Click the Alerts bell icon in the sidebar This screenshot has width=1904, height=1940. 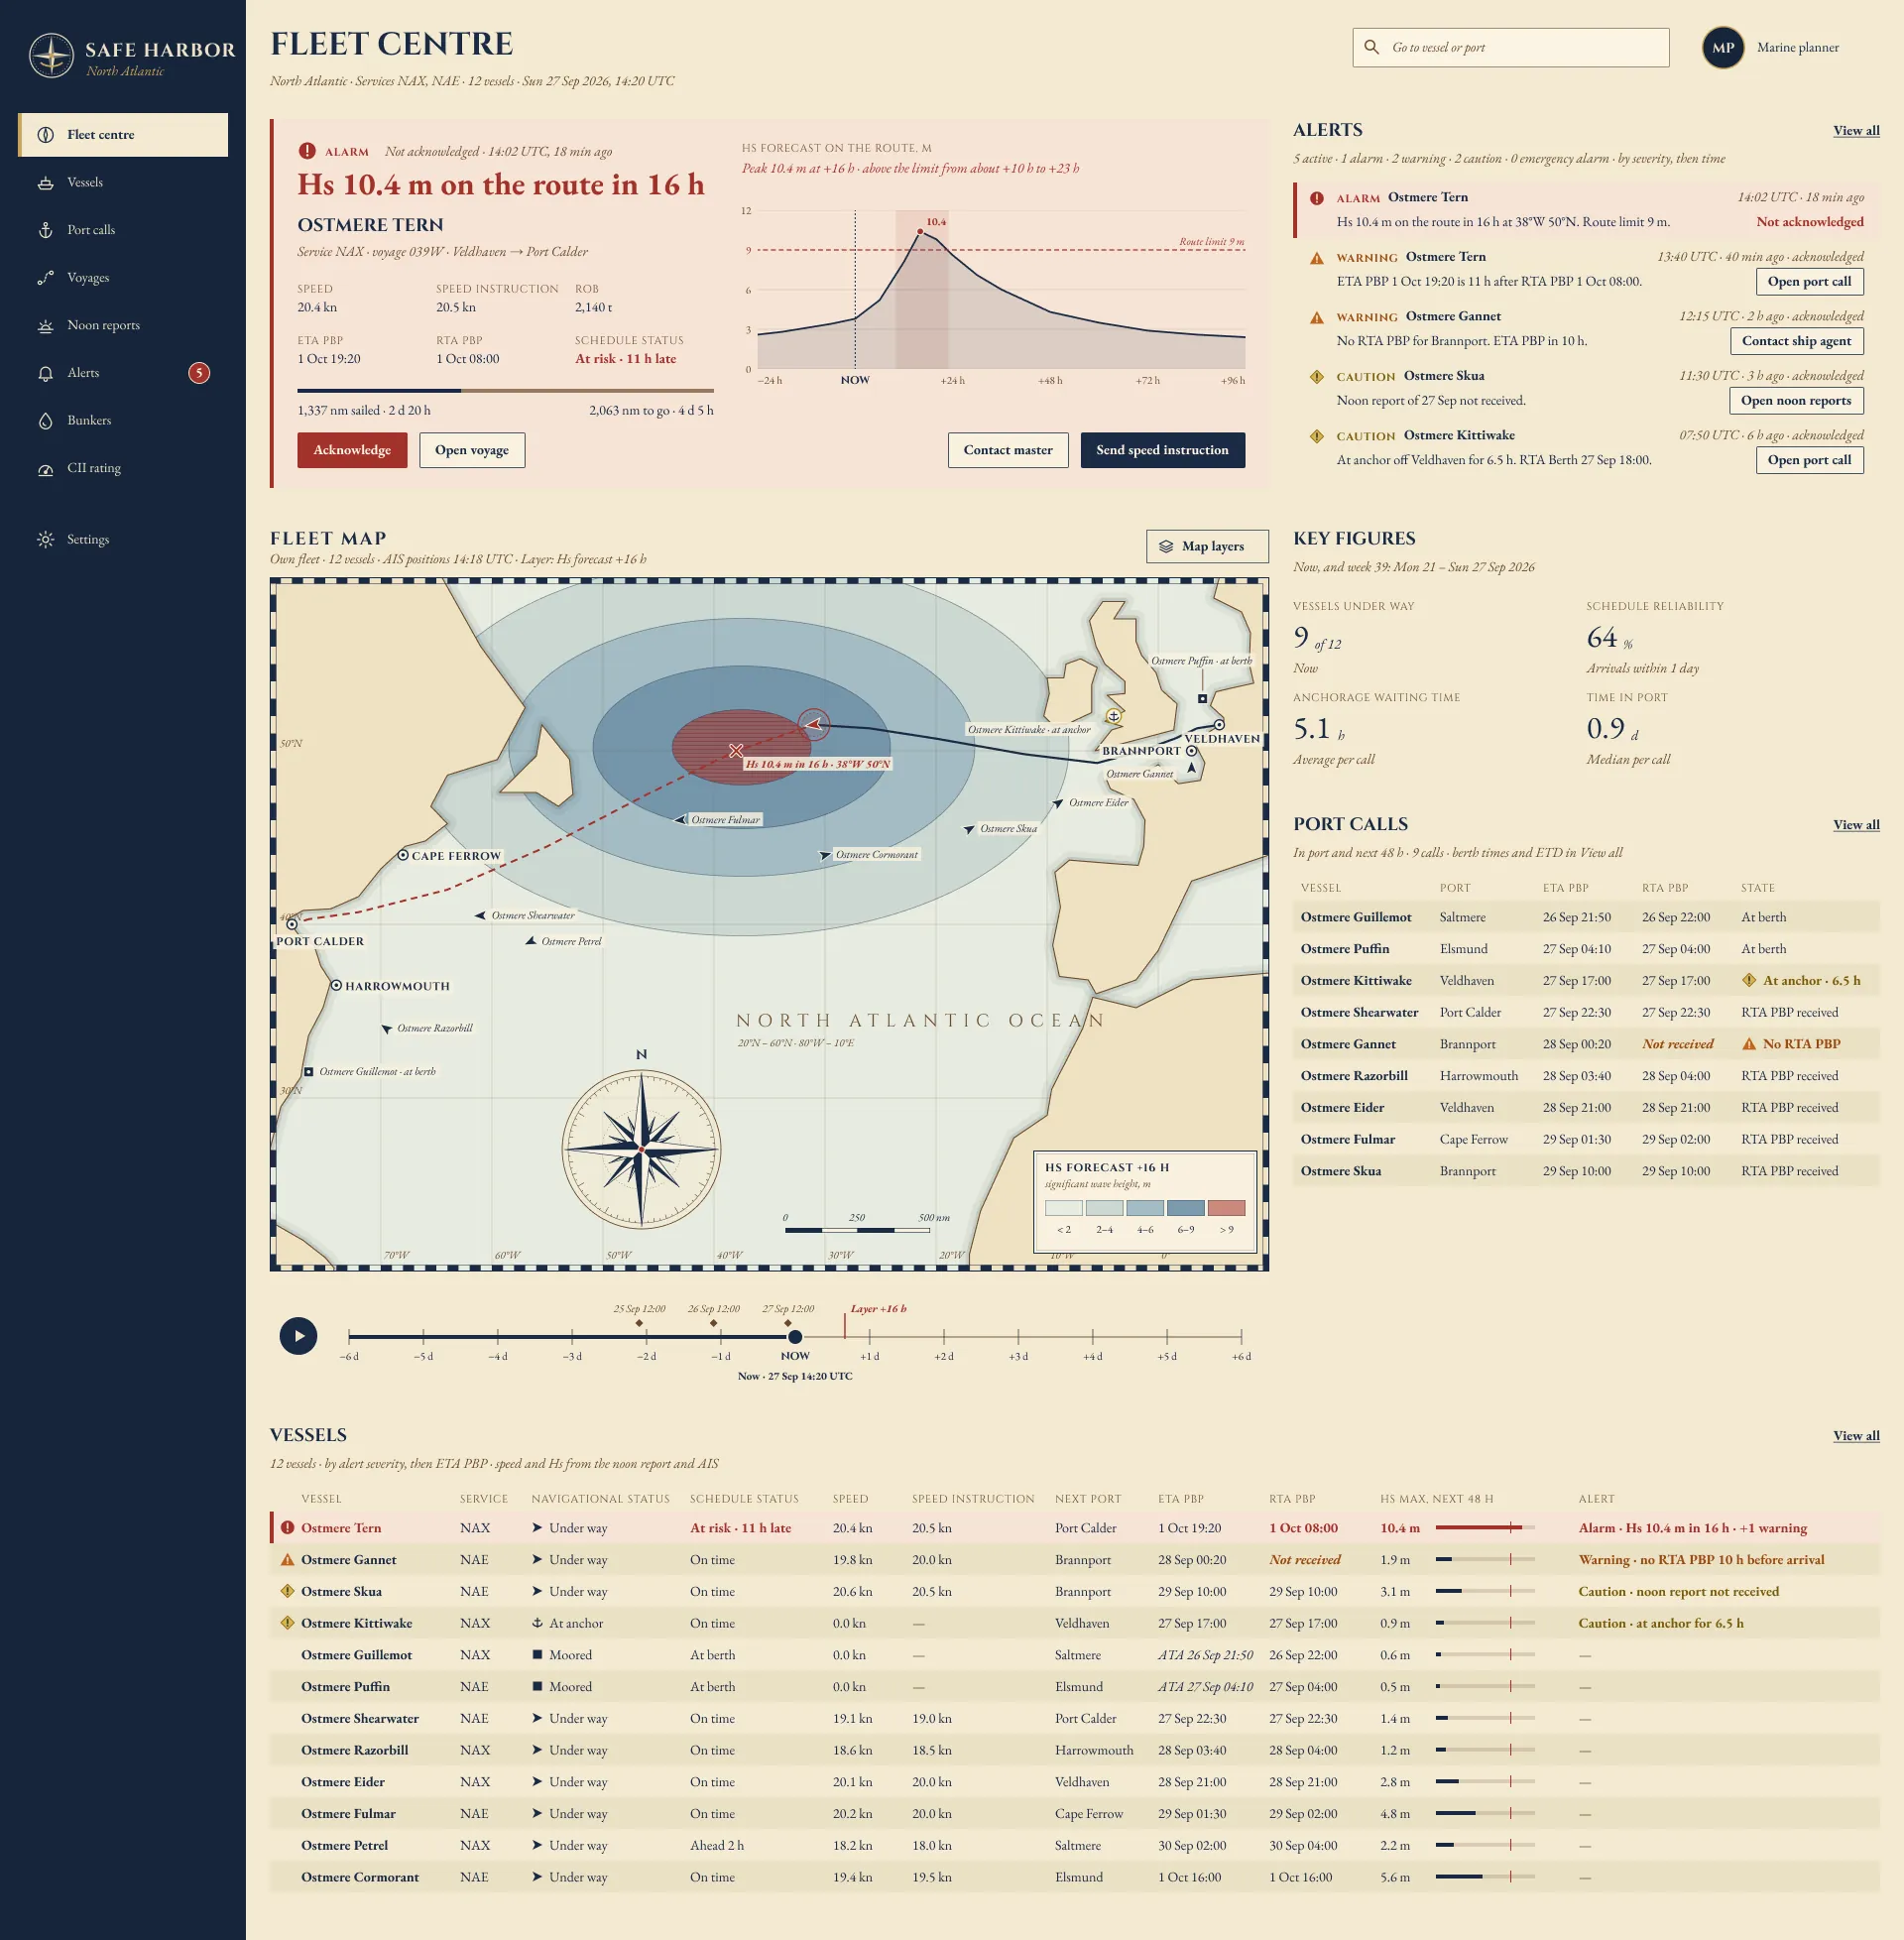45,373
